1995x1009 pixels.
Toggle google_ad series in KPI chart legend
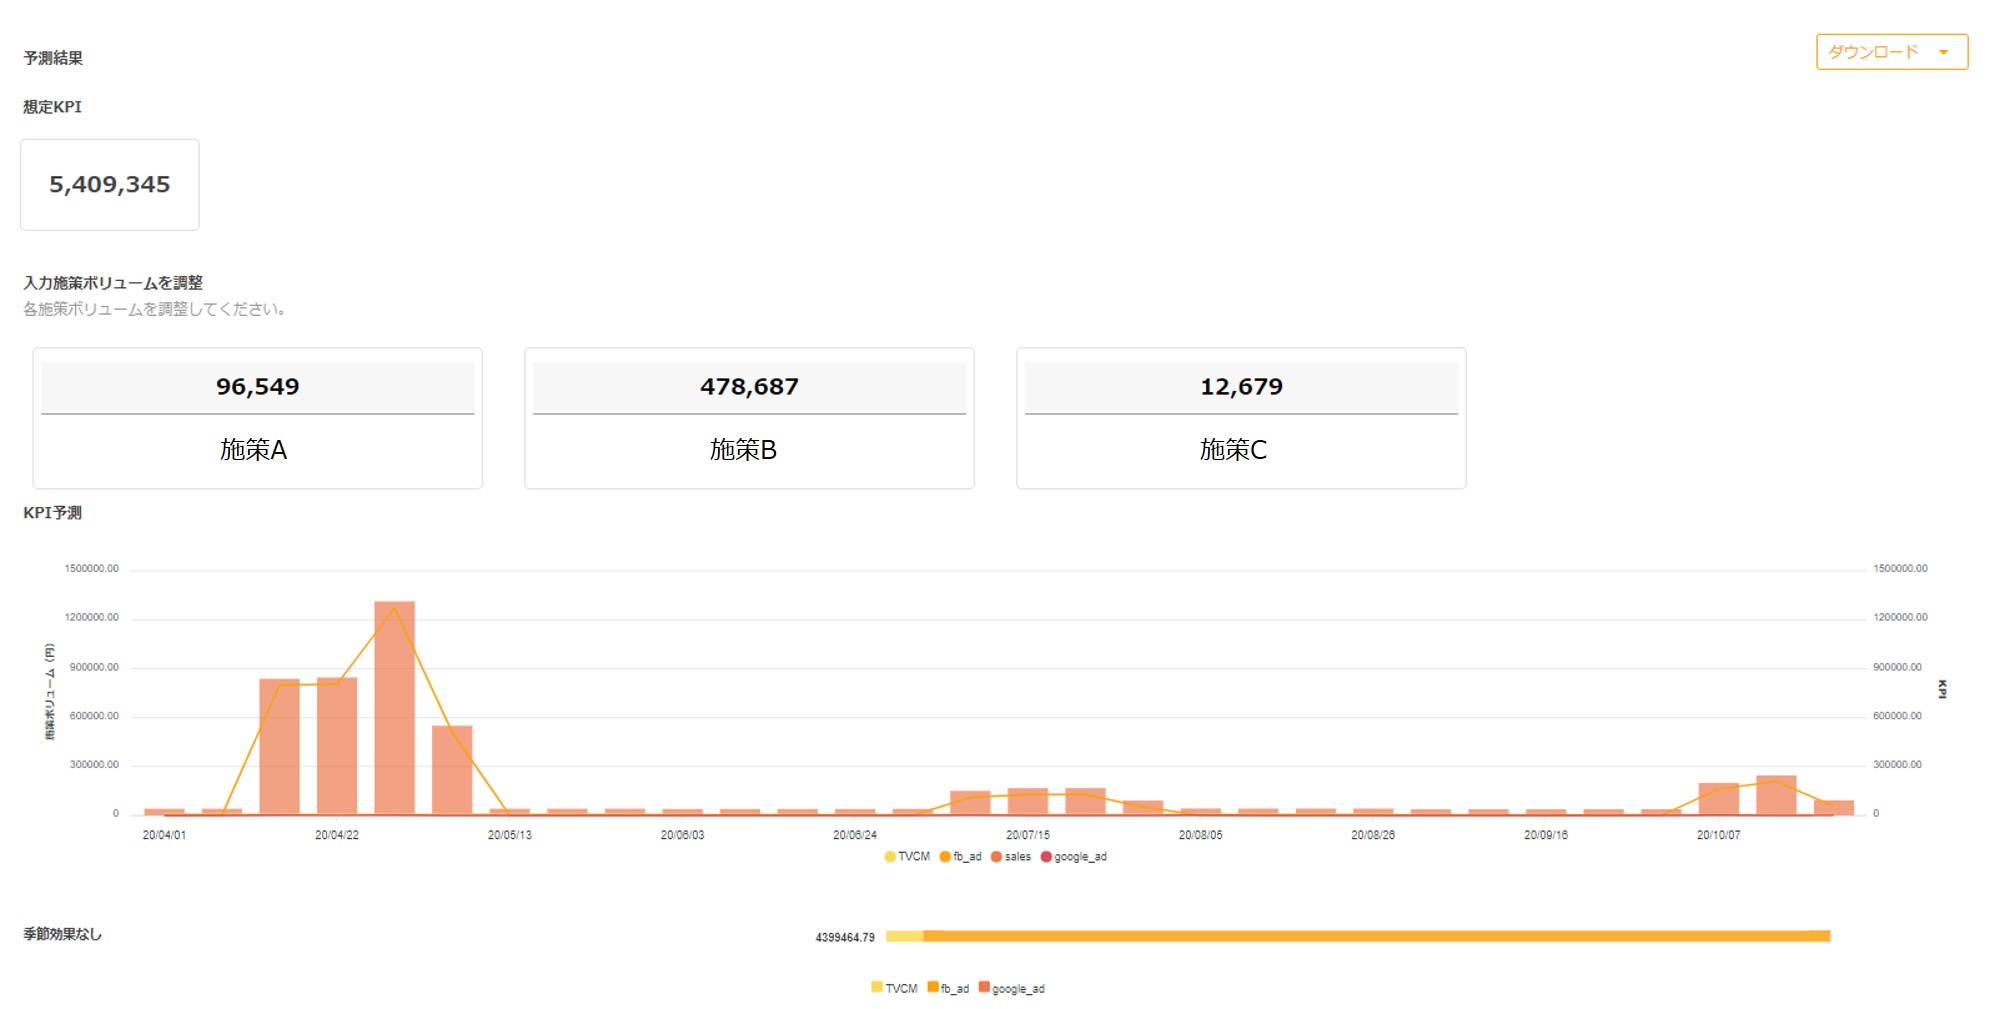[x=1074, y=857]
